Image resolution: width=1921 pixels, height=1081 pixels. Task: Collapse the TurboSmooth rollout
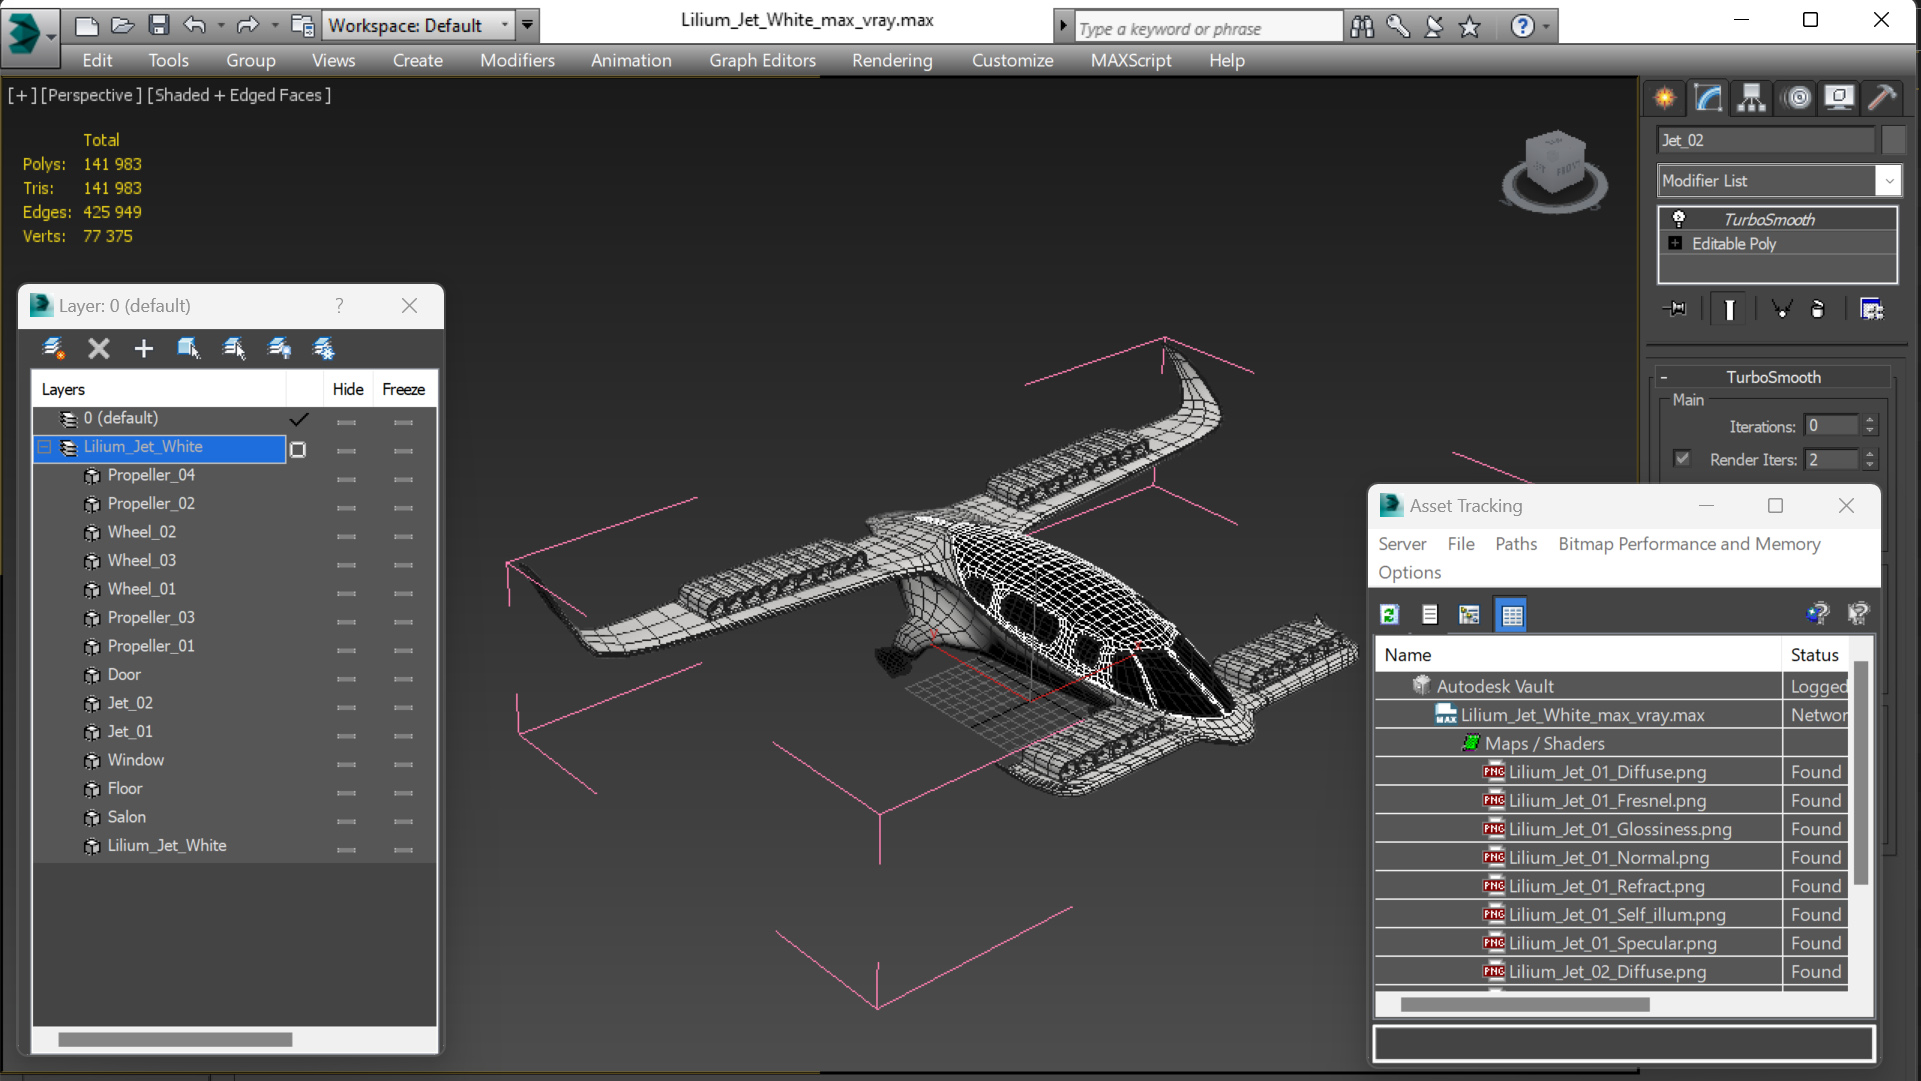[1664, 377]
